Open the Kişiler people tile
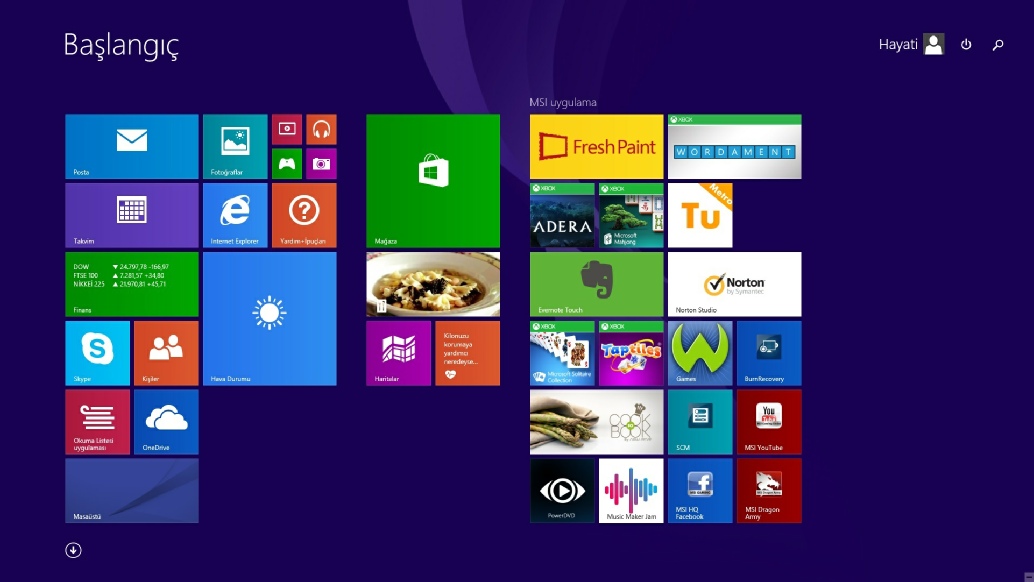This screenshot has height=582, width=1034. (166, 353)
